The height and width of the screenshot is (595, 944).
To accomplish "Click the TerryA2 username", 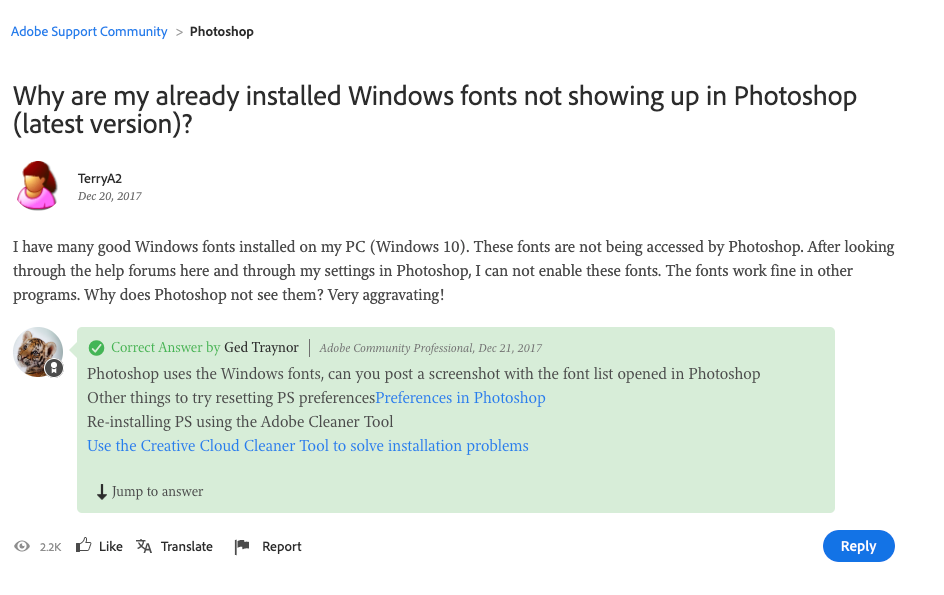I will [x=100, y=178].
